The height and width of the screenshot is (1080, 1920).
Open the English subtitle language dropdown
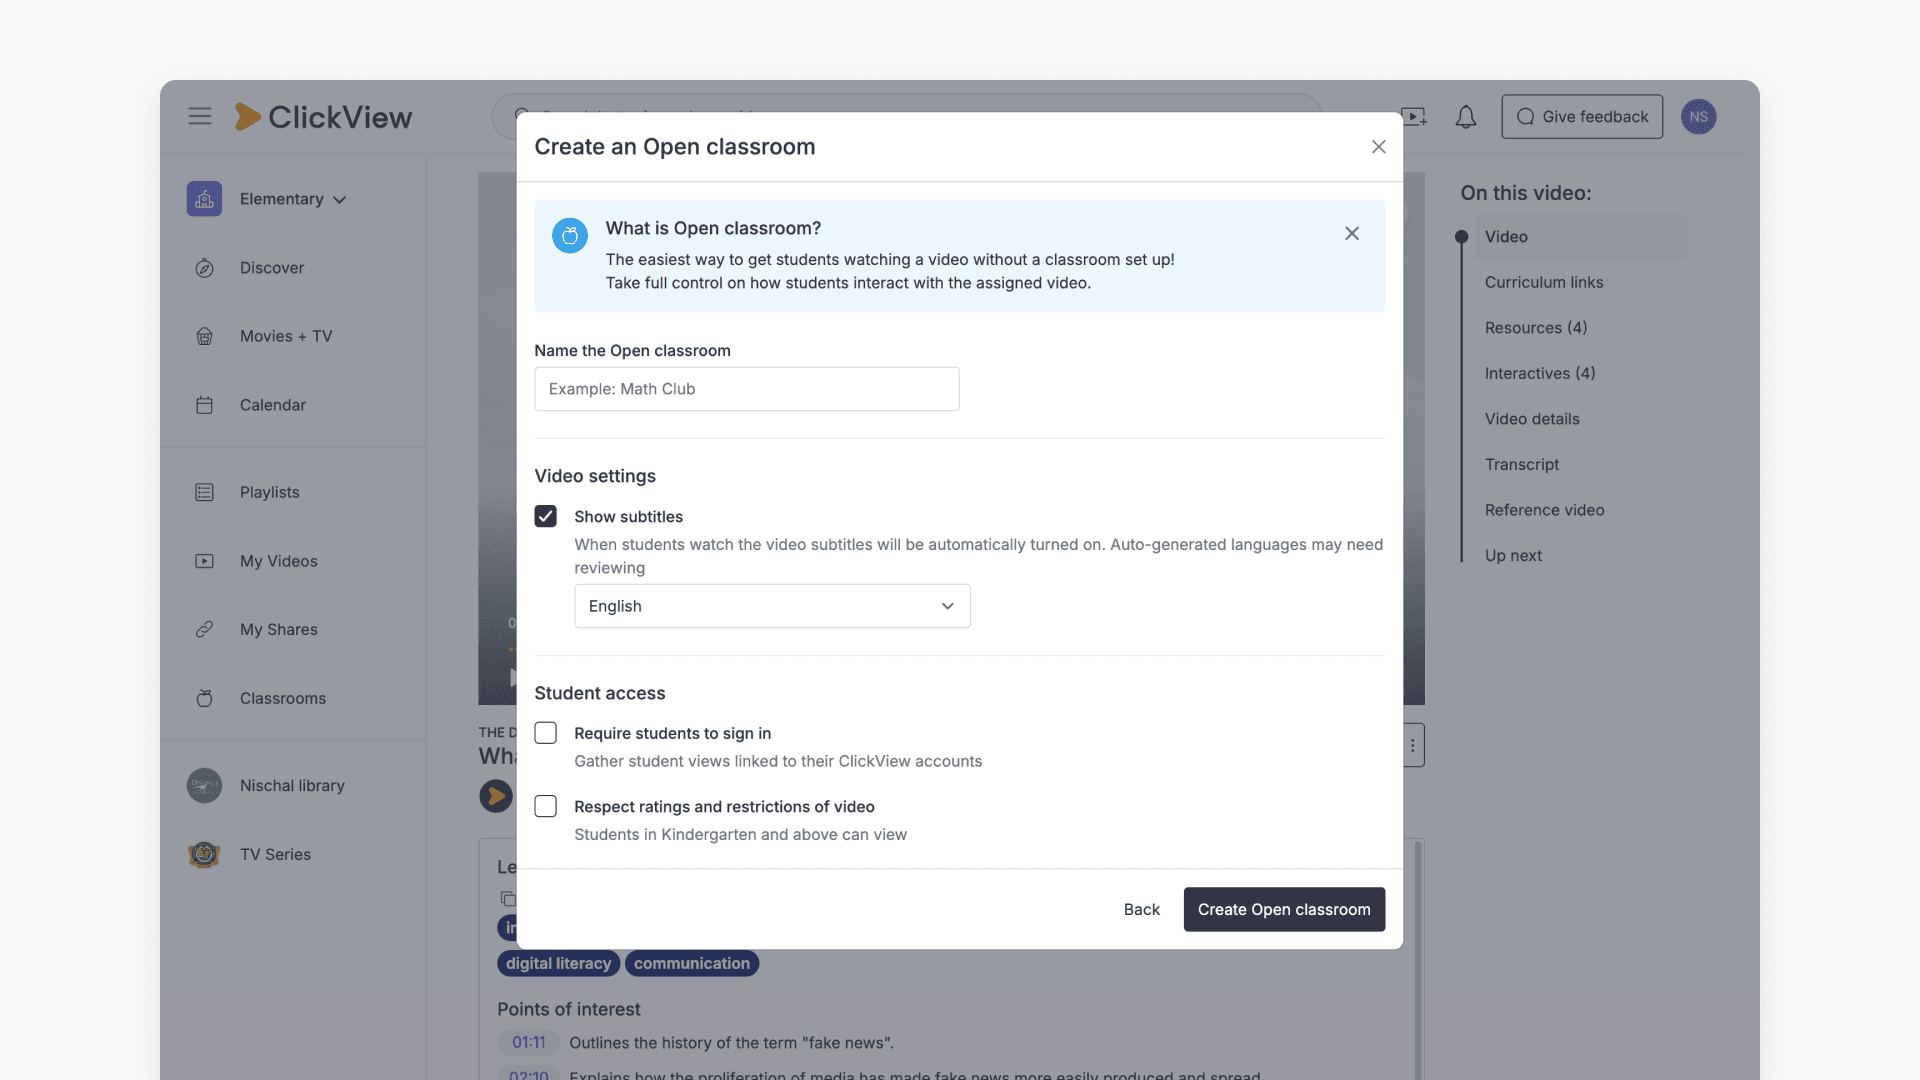point(772,606)
